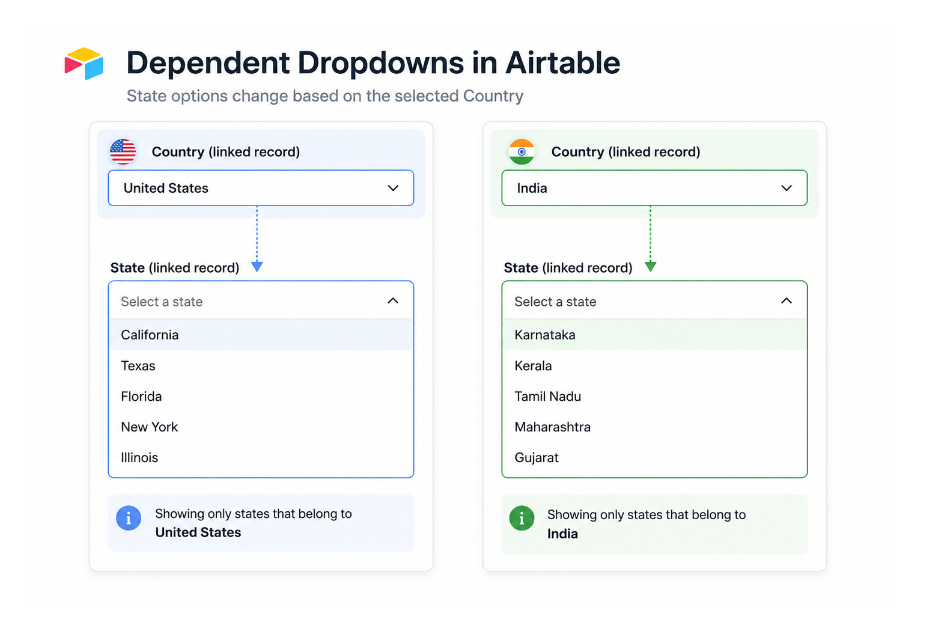Choose Illinois in the list
The height and width of the screenshot is (636, 925).
tap(261, 457)
